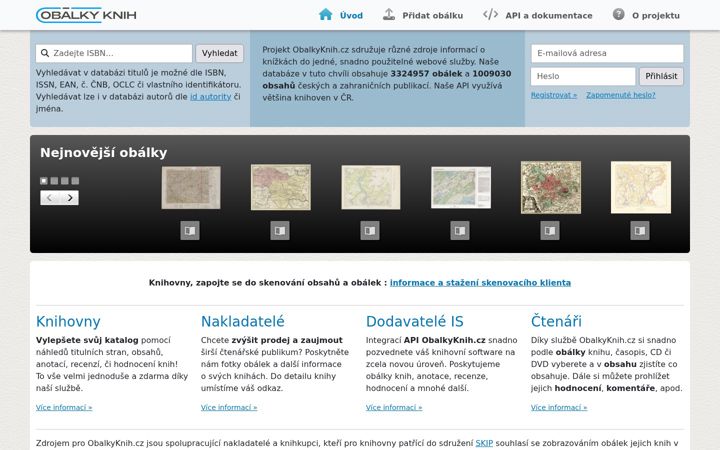The height and width of the screenshot is (450, 720).
Task: Click the Knihovny heading
Action: coord(68,321)
